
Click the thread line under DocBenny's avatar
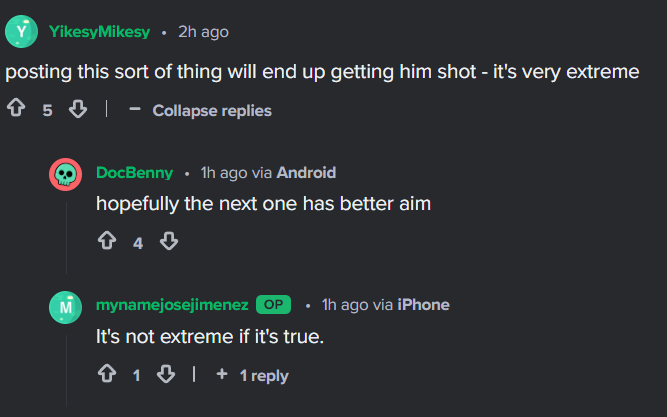(66, 237)
